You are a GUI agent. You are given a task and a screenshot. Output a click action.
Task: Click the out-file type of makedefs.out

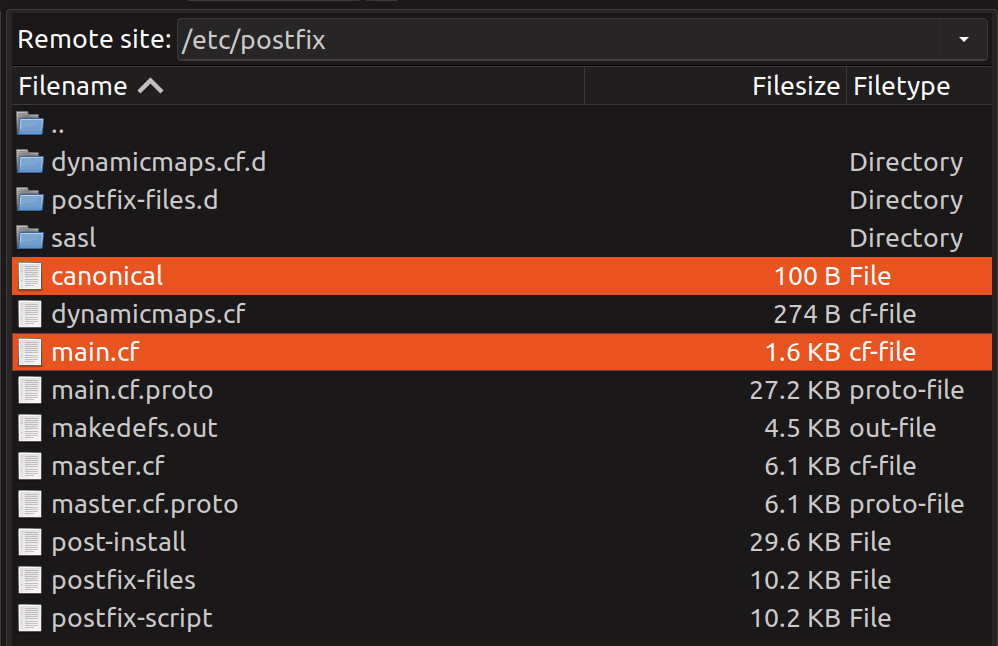click(x=893, y=428)
